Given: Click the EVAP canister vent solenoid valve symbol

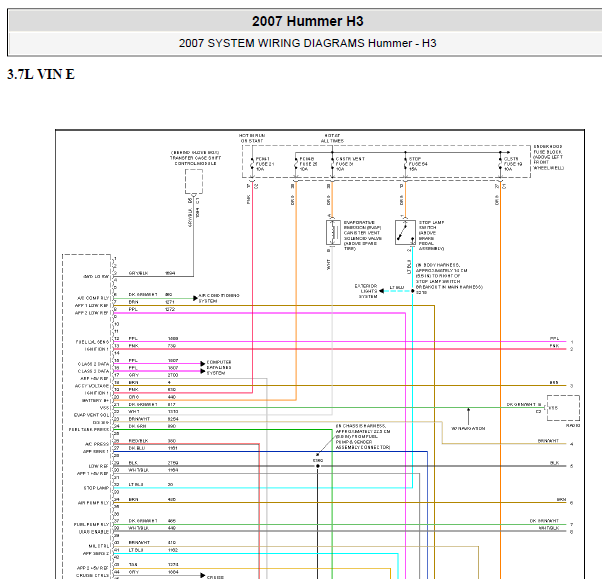Looking at the screenshot, I should (333, 232).
